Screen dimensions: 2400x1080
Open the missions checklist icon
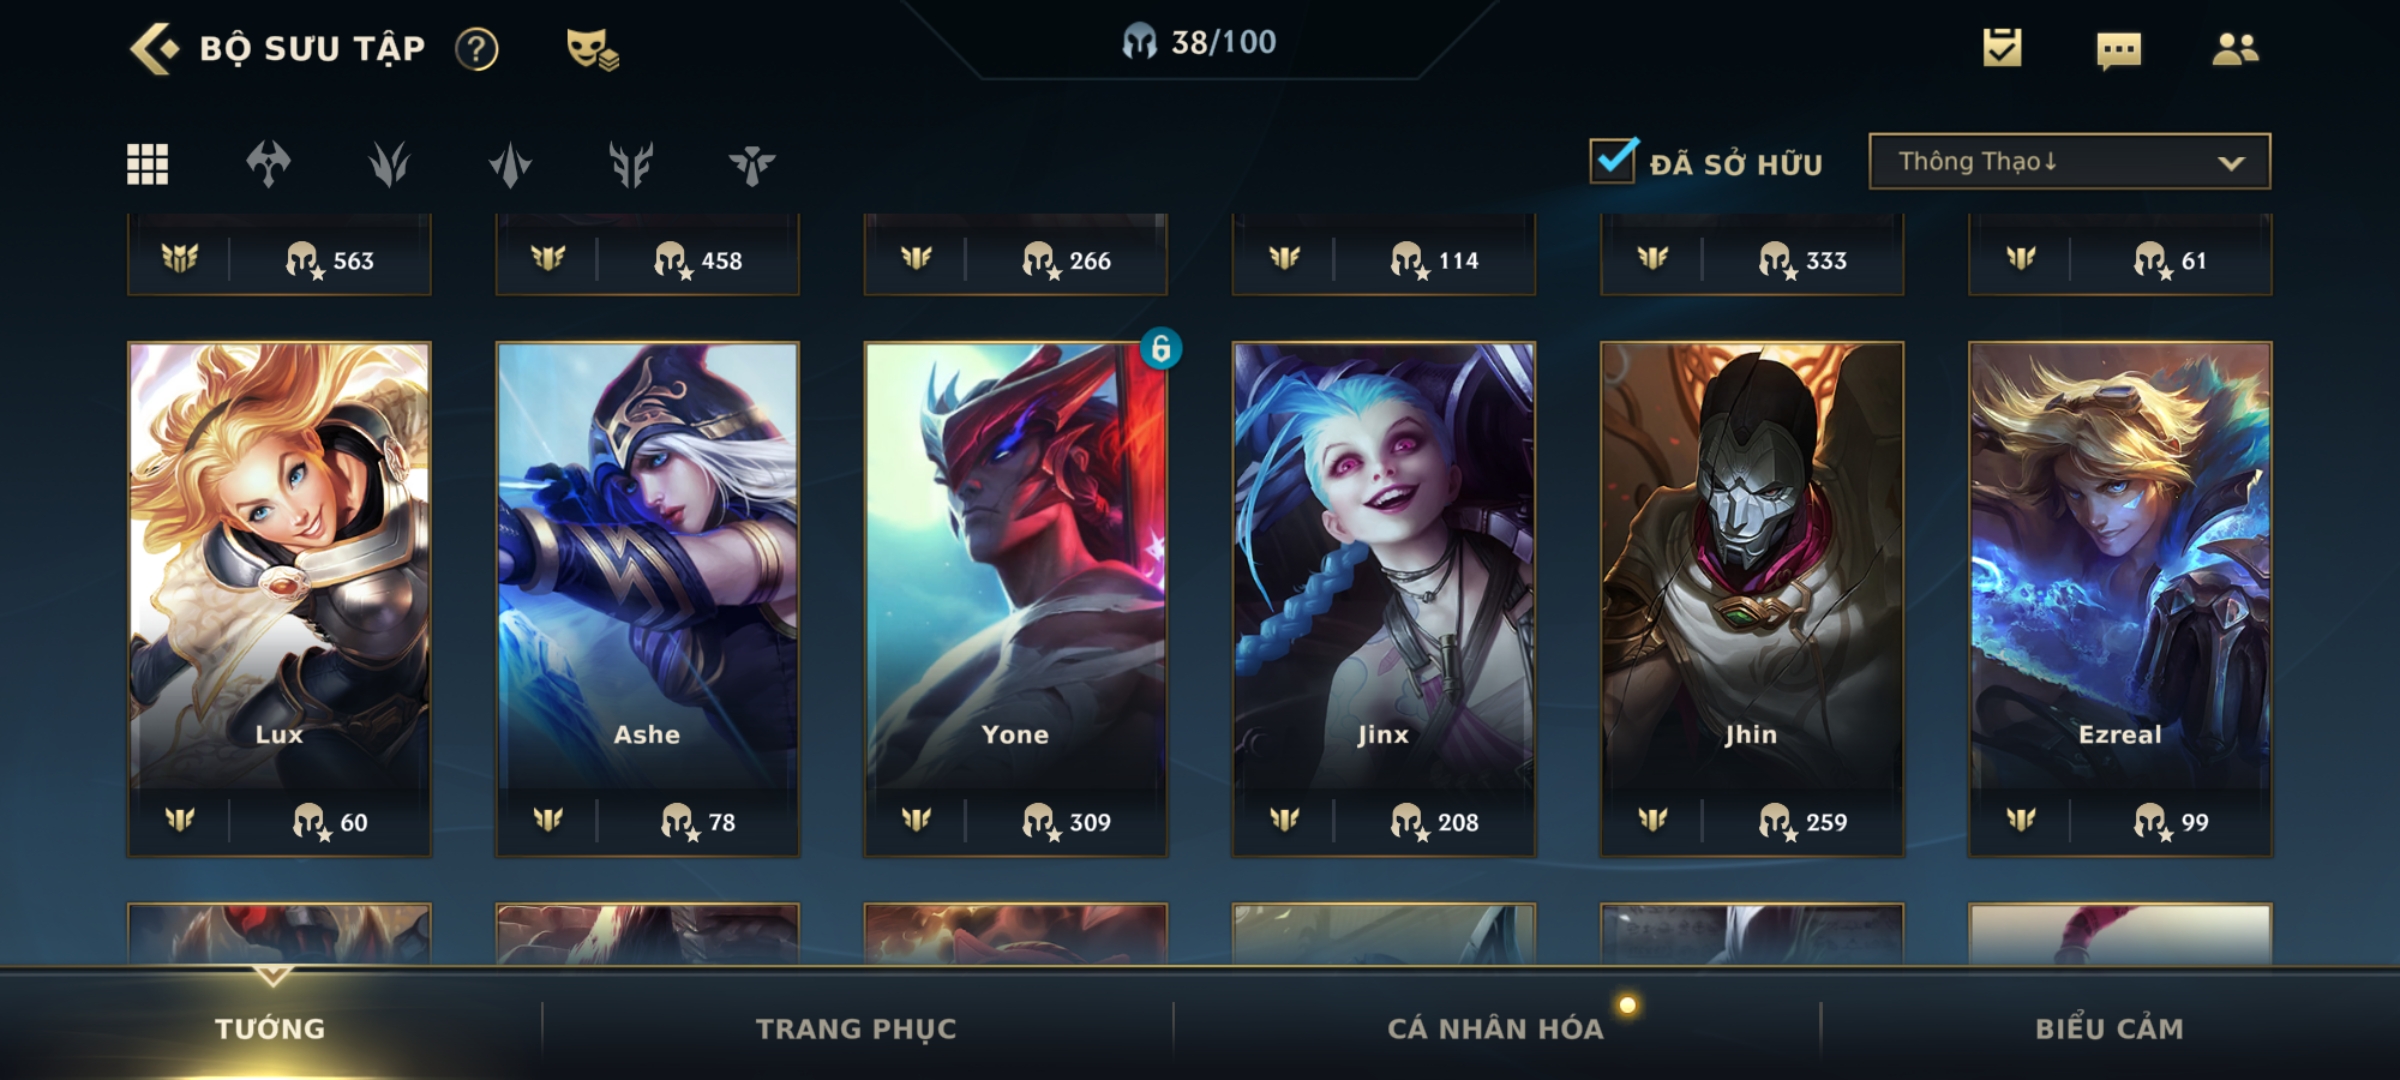tap(2002, 47)
